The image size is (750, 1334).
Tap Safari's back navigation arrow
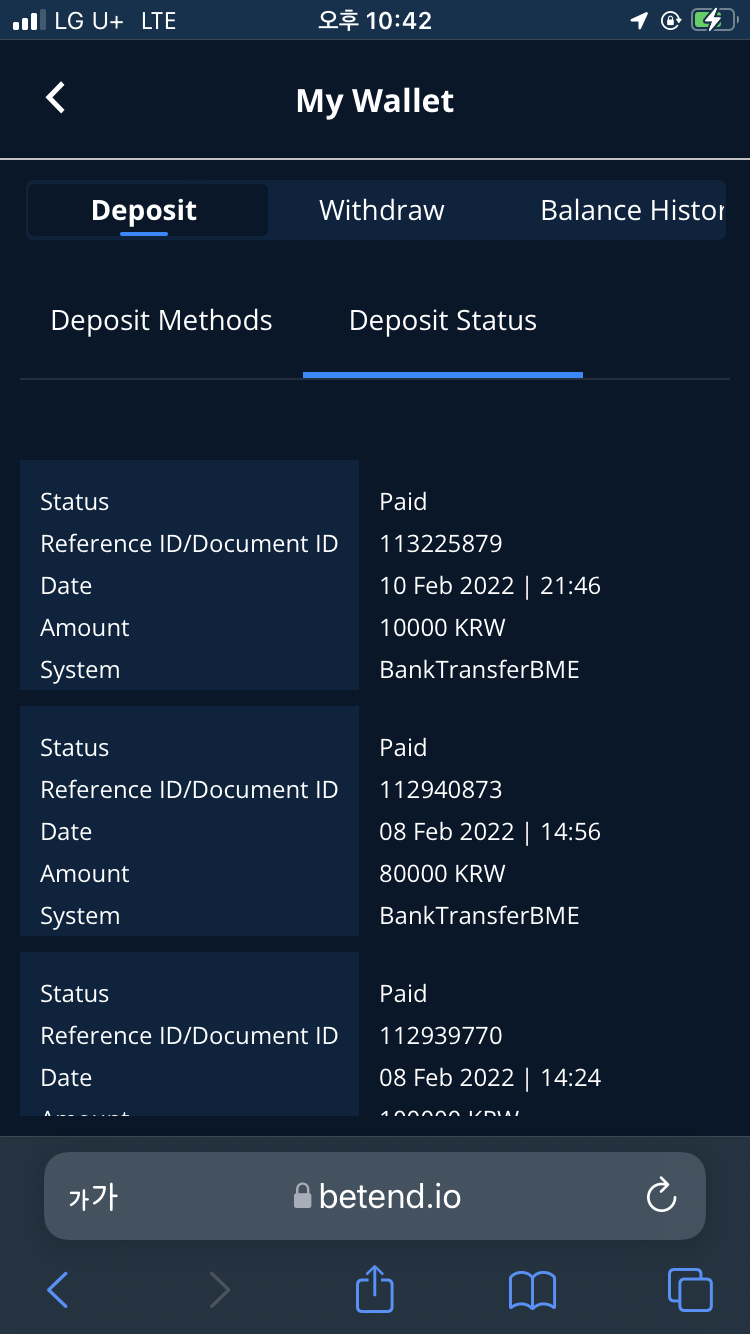[x=58, y=1290]
